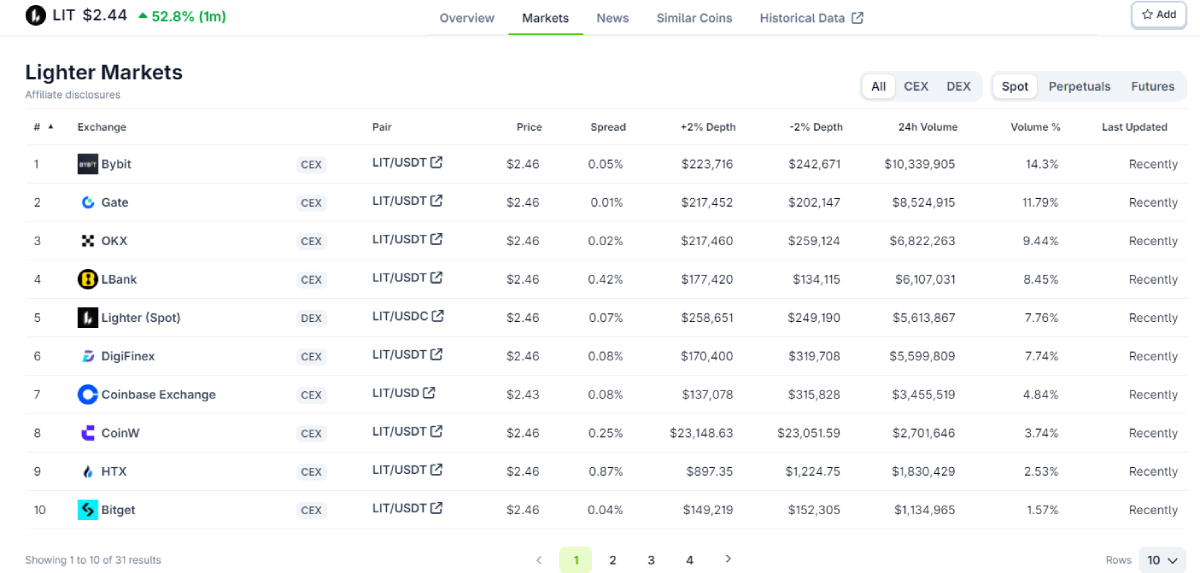
Task: Filter markets by CEX
Action: (x=916, y=86)
